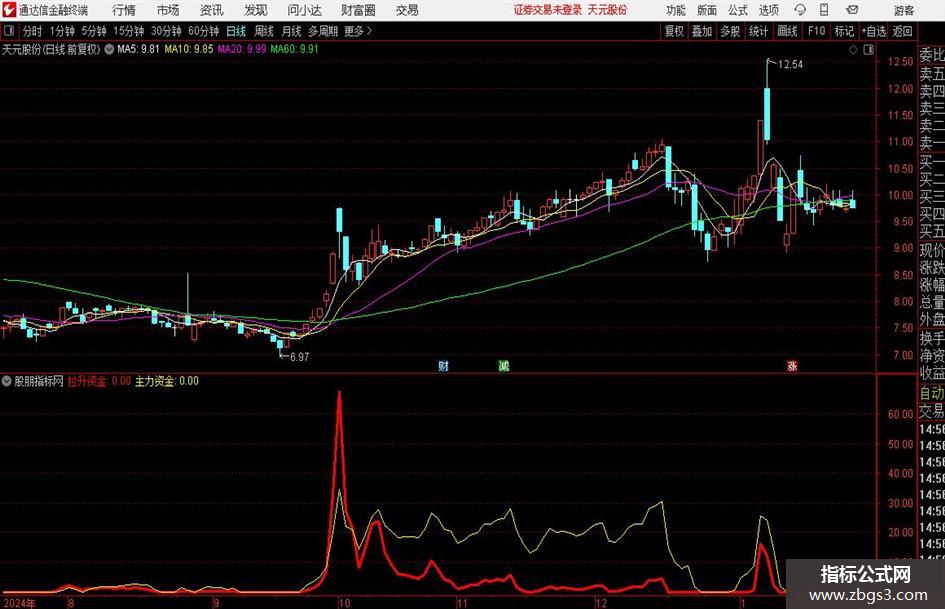Open the 交易 menu
The height and width of the screenshot is (609, 945).
(407, 10)
